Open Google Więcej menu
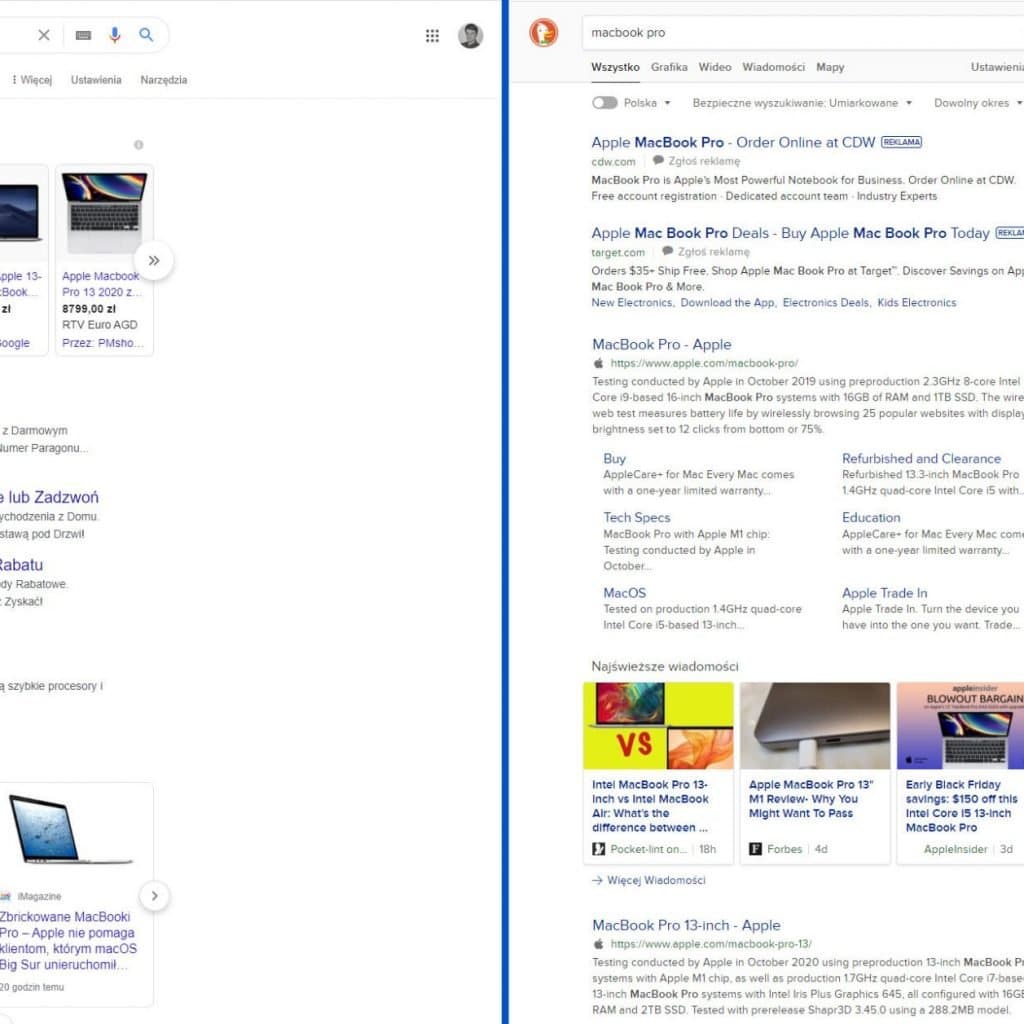 [31, 80]
